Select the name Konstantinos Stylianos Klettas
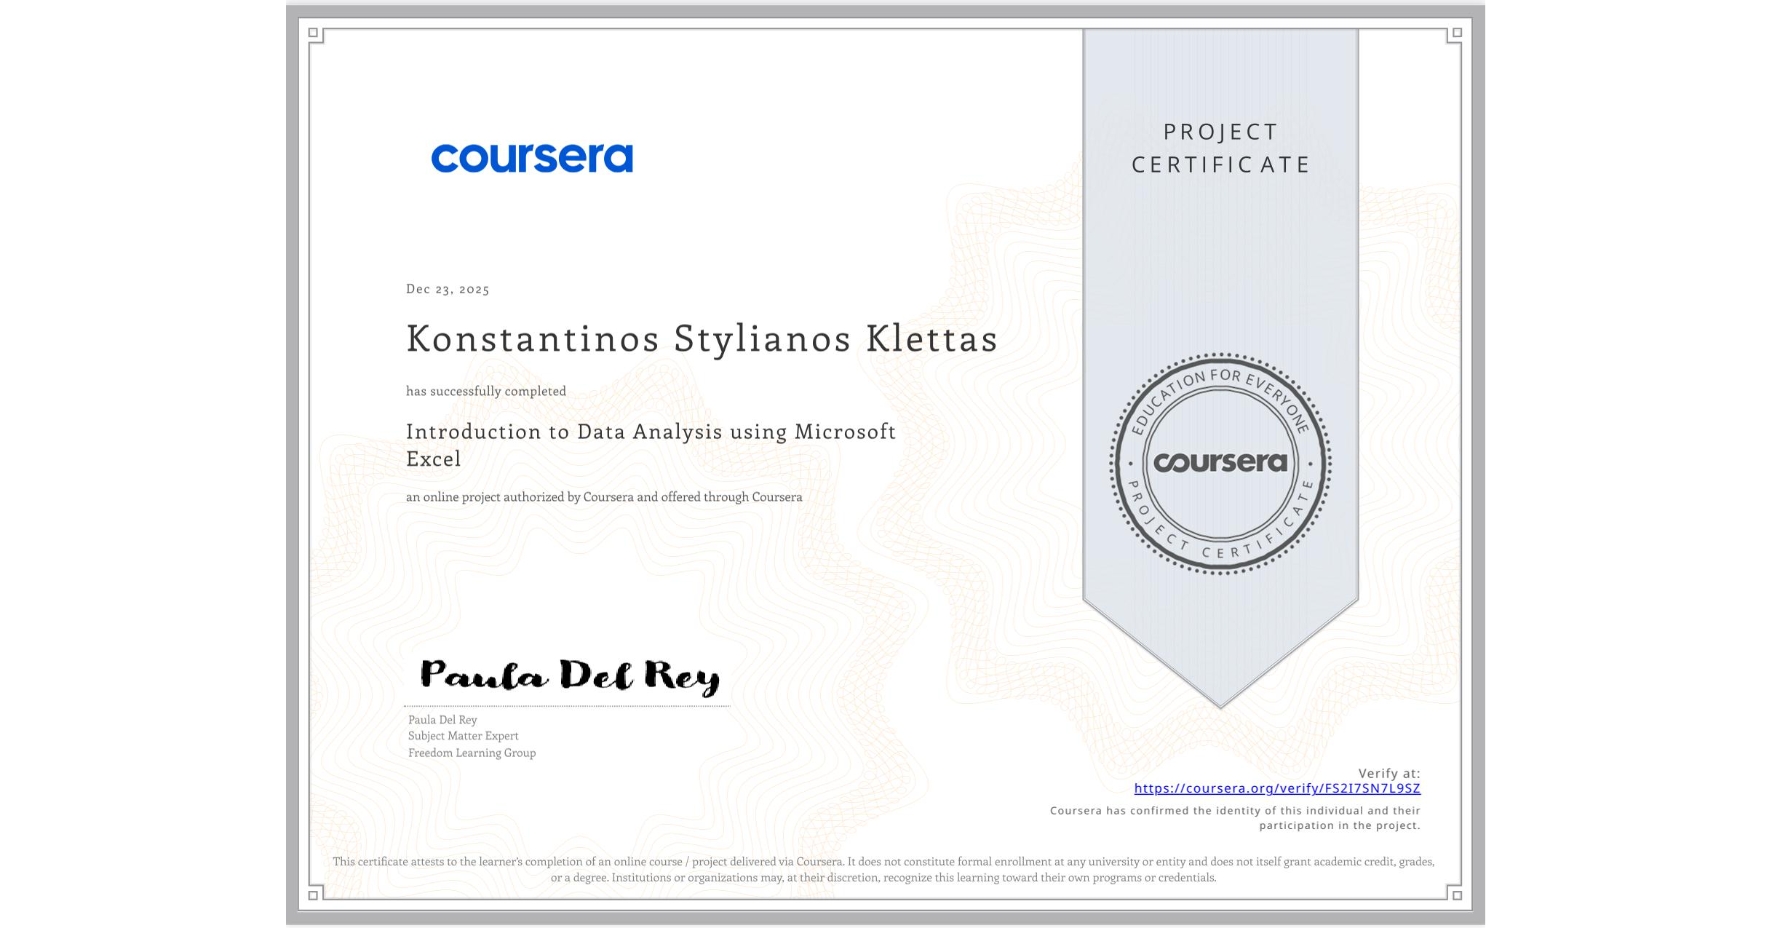Image resolution: width=1772 pixels, height=928 pixels. [x=702, y=339]
